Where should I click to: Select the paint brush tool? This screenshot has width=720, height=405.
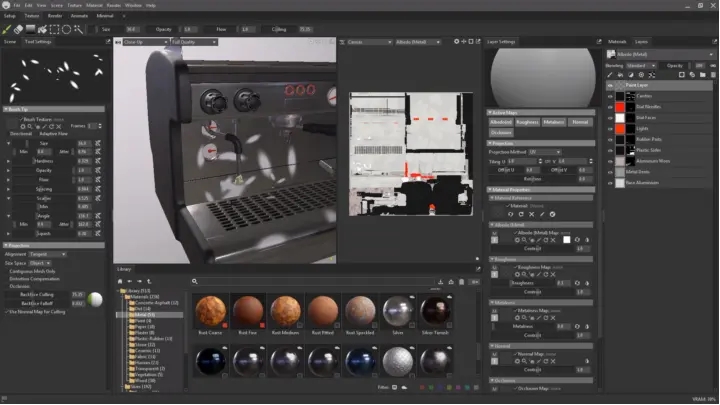tap(6, 29)
